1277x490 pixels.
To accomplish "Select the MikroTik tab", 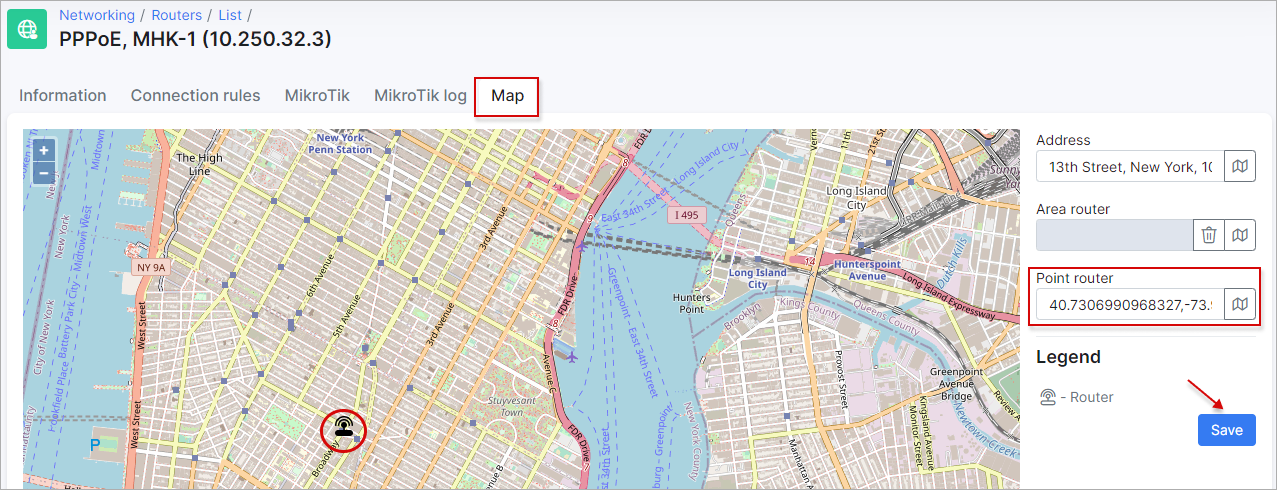I will click(317, 96).
